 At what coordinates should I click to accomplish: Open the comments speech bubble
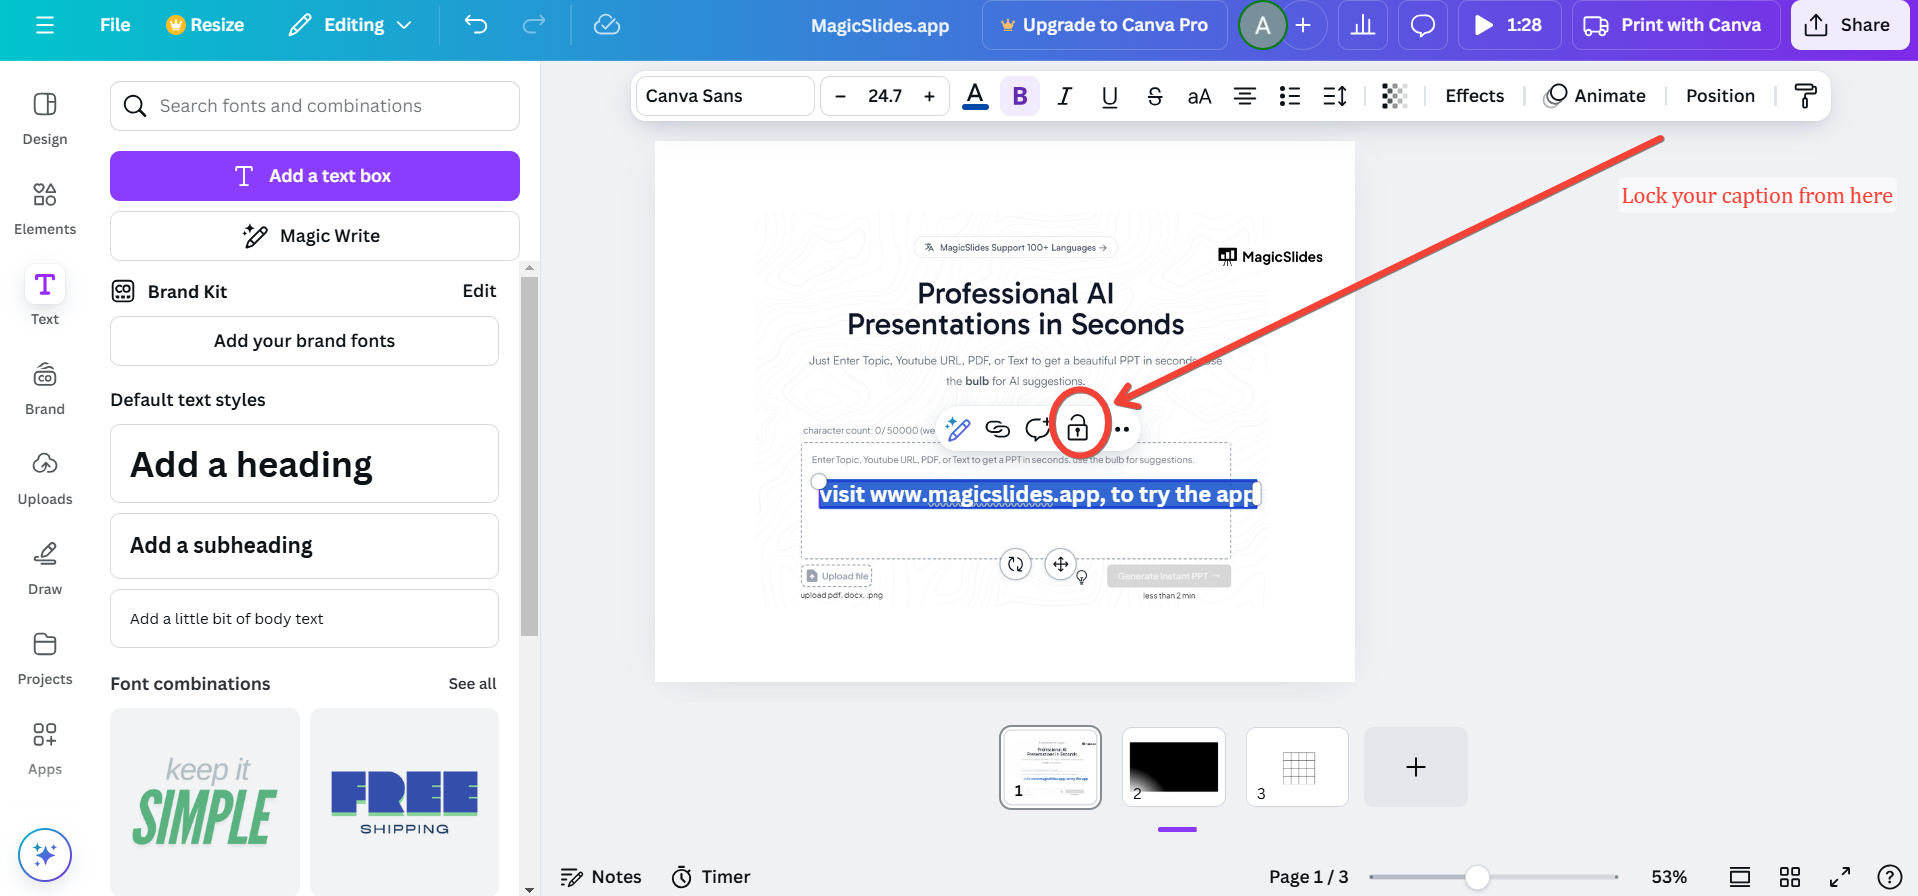point(1422,25)
